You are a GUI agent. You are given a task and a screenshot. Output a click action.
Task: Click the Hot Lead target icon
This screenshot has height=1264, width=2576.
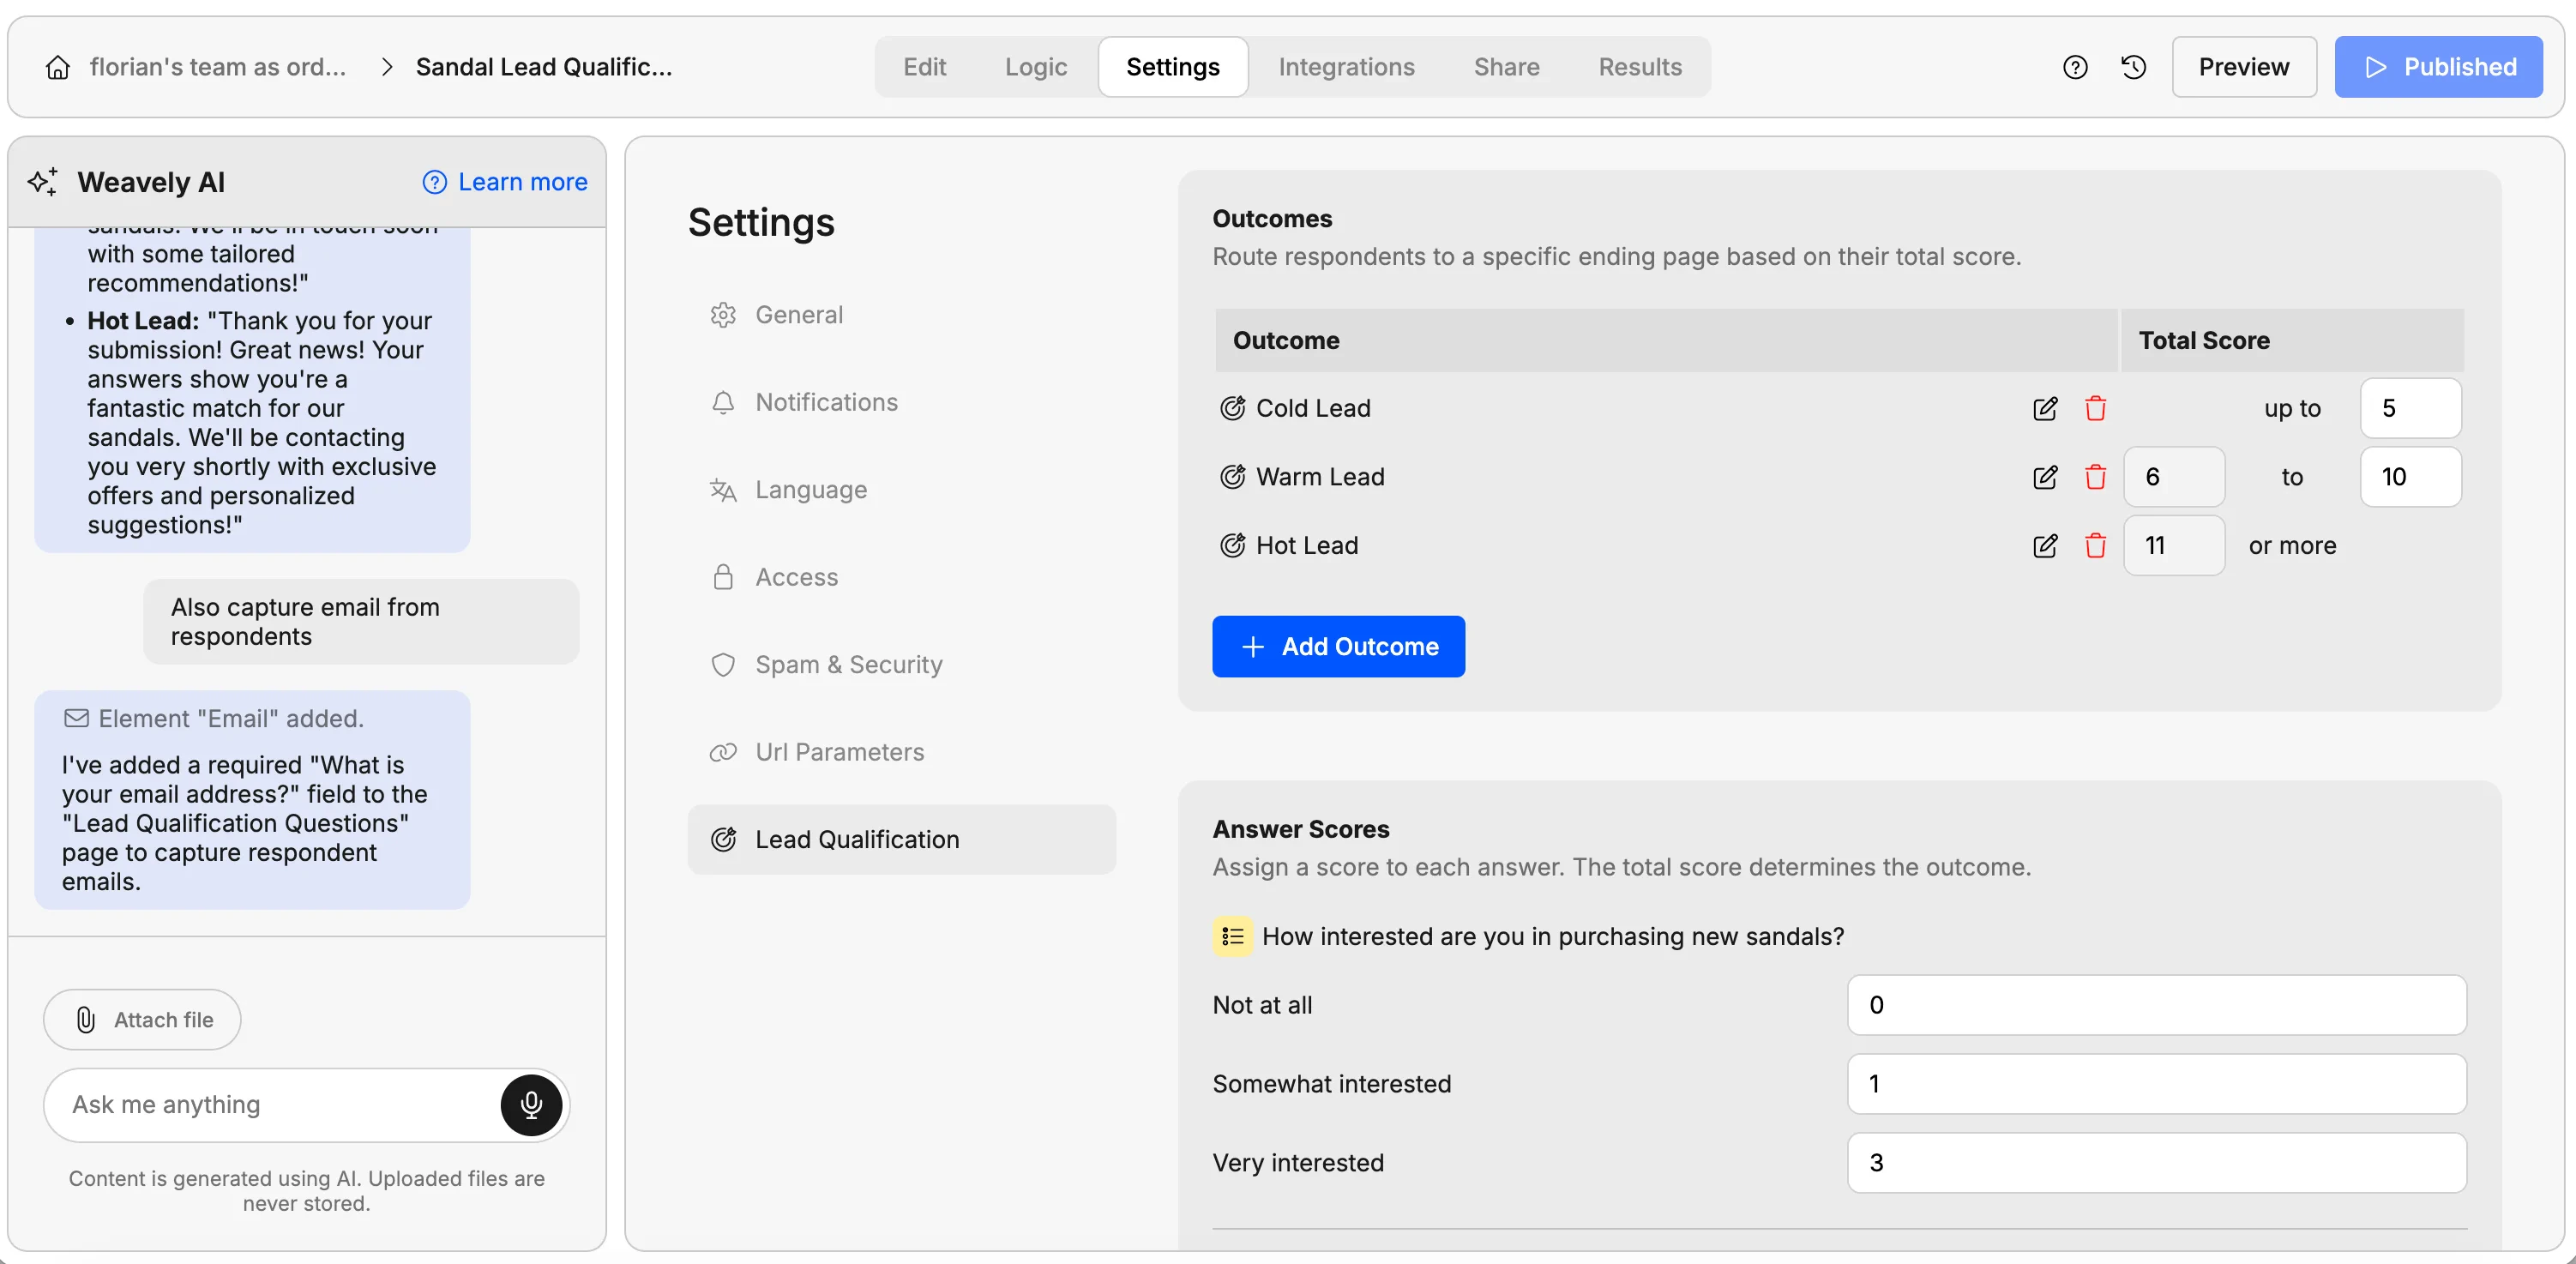click(1232, 545)
